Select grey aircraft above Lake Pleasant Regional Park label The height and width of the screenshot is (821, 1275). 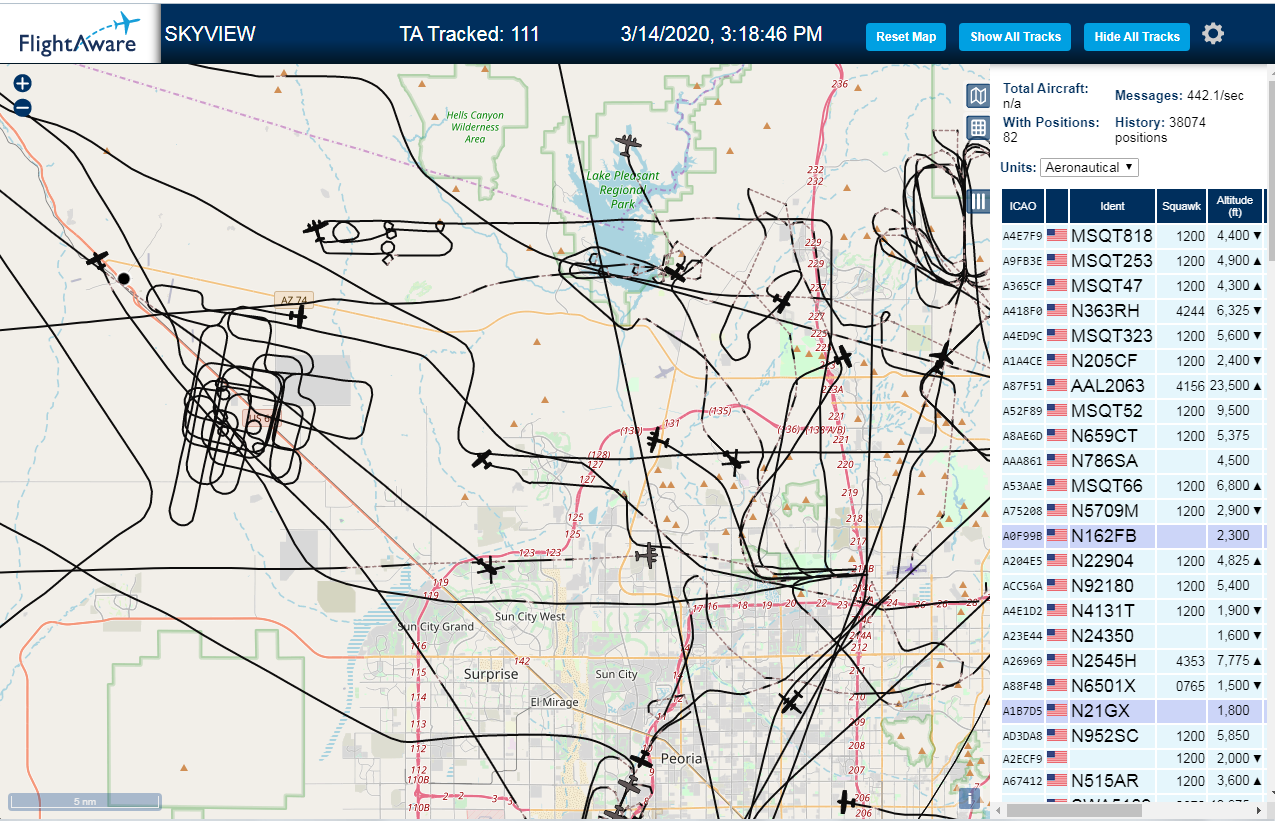click(x=628, y=145)
